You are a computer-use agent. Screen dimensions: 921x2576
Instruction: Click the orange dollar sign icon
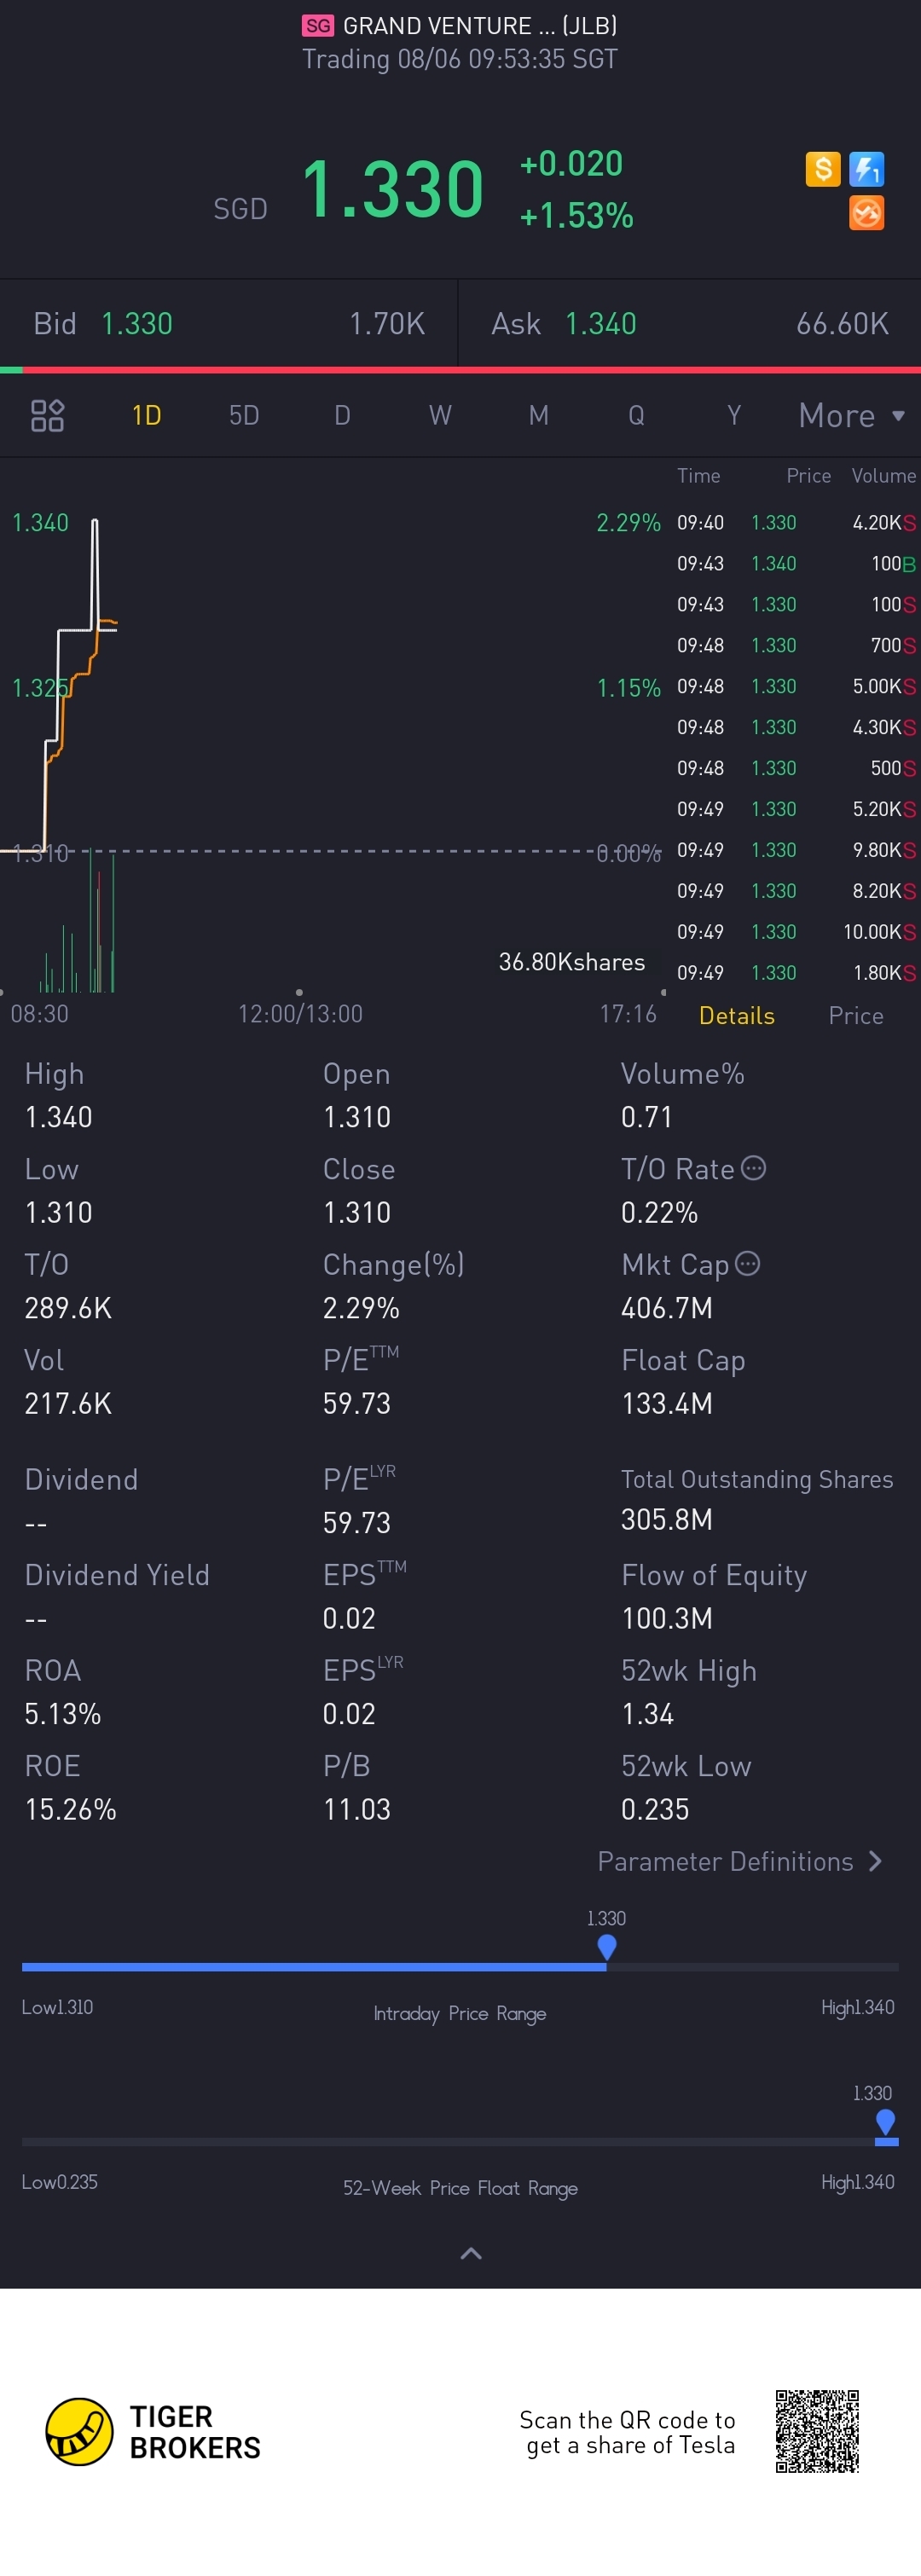click(x=823, y=169)
